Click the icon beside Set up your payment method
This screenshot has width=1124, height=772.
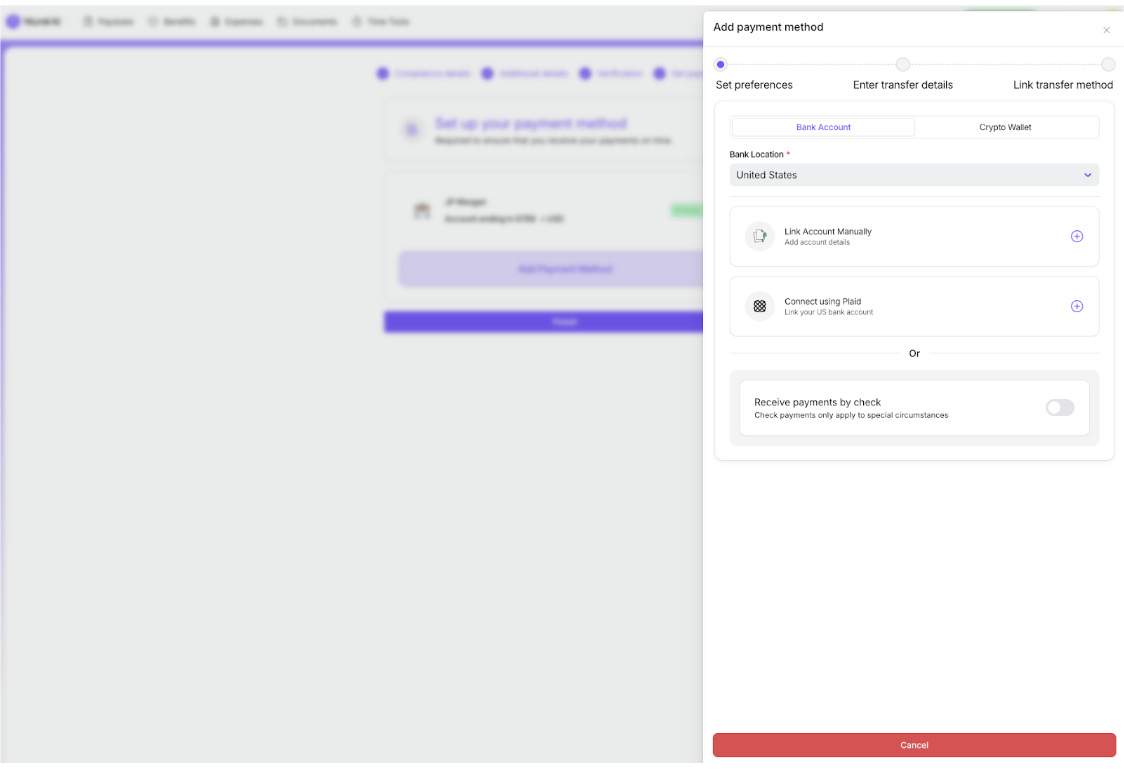[411, 129]
